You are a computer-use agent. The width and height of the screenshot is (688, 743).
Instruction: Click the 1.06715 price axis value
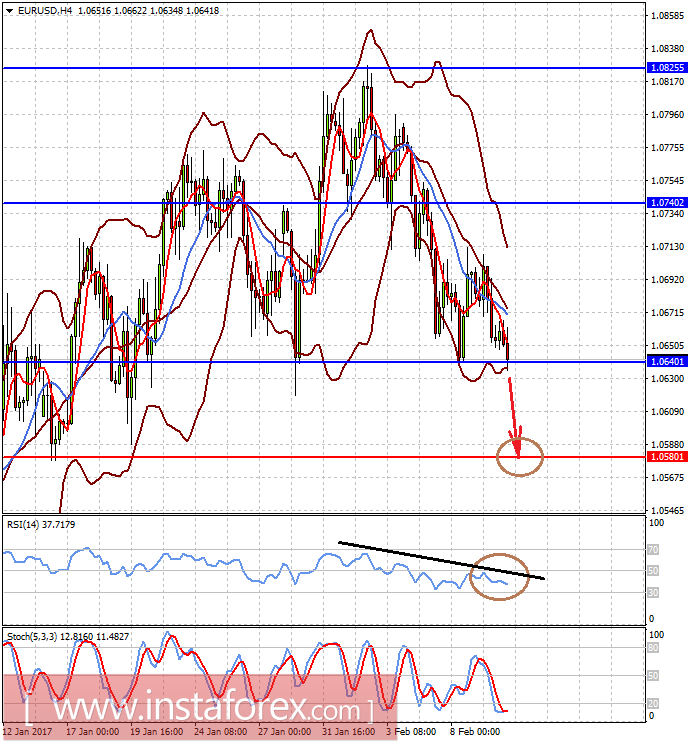pos(668,313)
